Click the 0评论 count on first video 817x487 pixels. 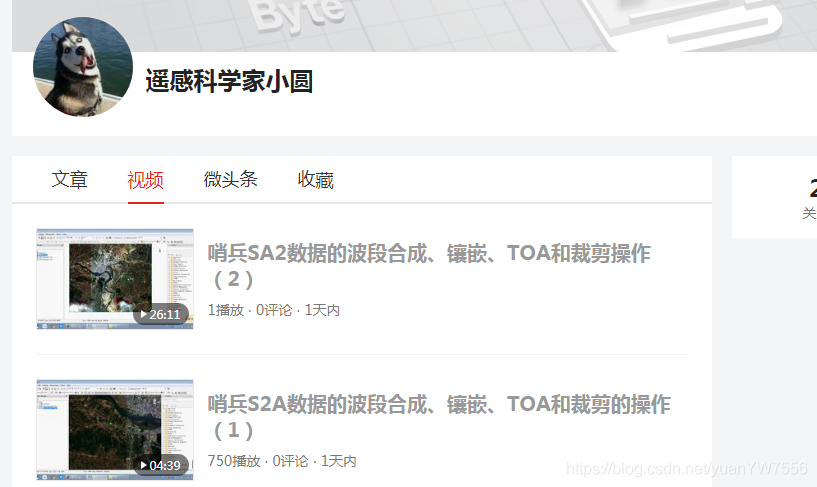274,310
